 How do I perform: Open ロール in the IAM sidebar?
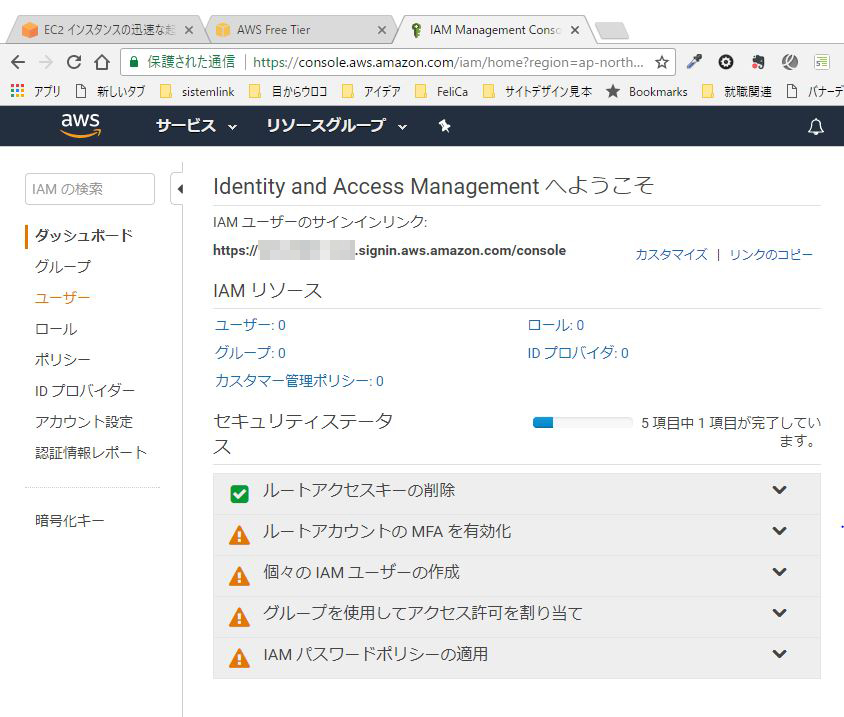56,328
